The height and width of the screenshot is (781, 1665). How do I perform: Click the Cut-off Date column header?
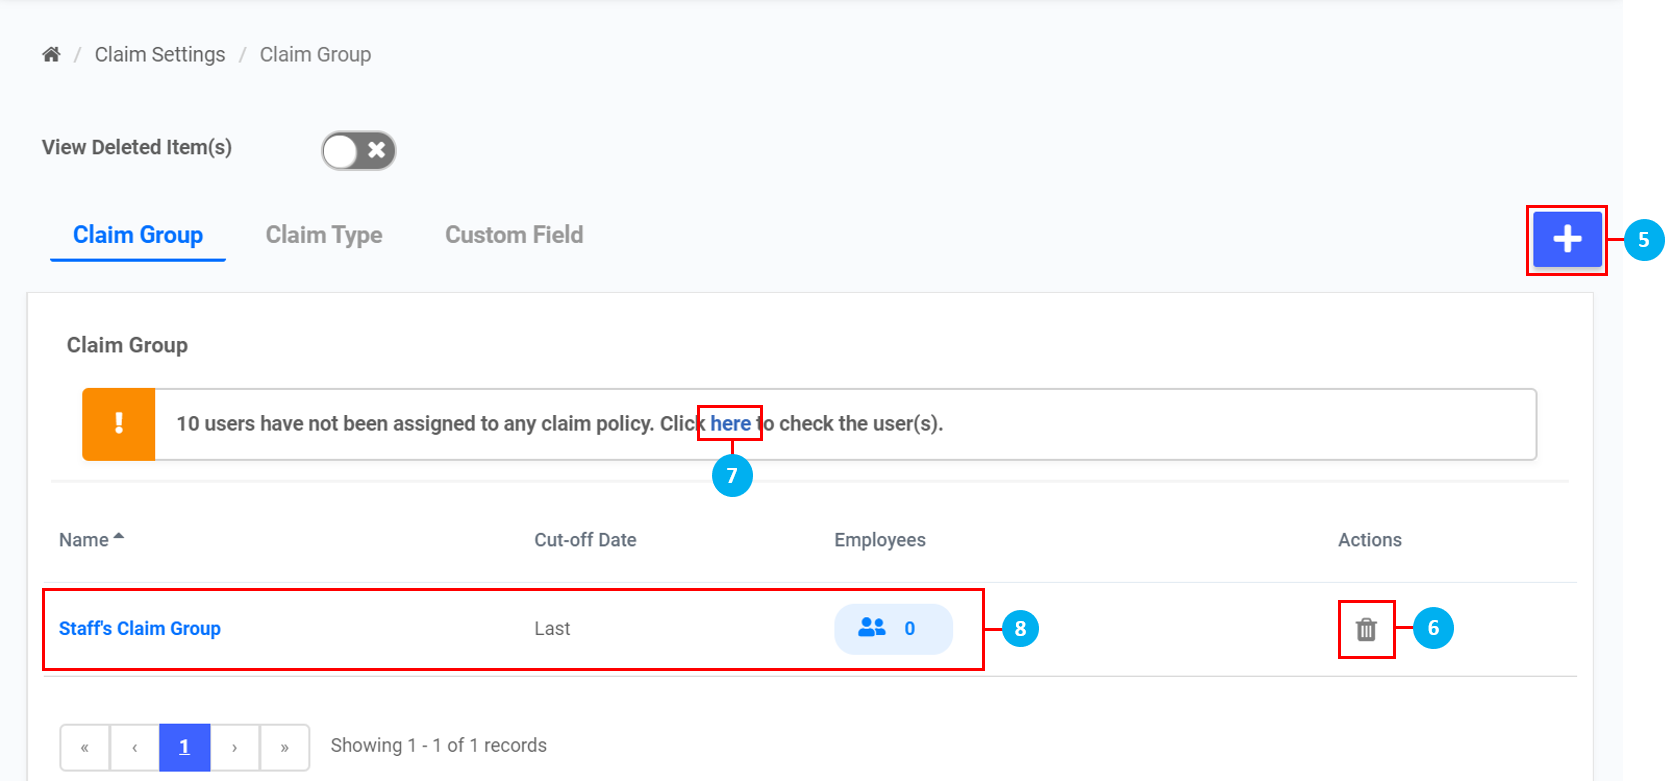585,540
